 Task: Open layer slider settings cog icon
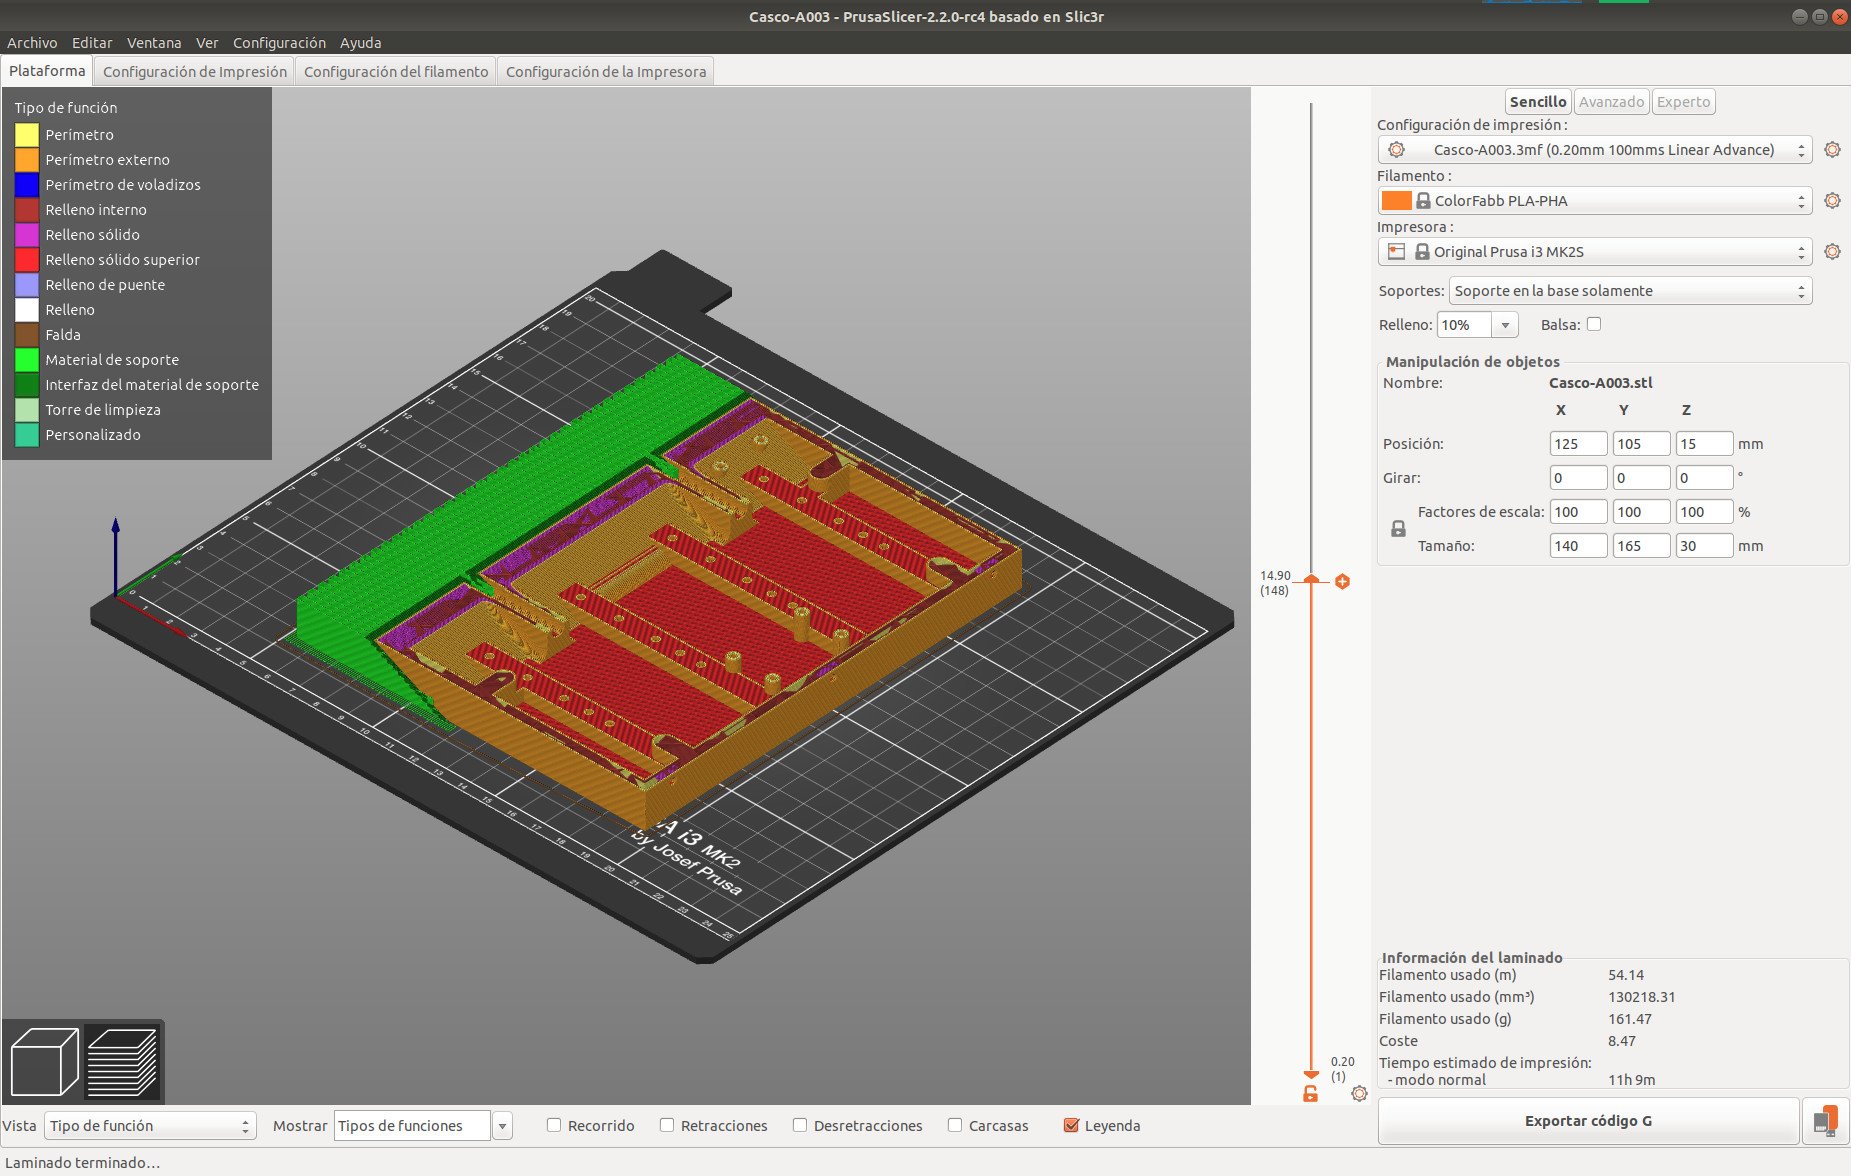point(1359,1094)
